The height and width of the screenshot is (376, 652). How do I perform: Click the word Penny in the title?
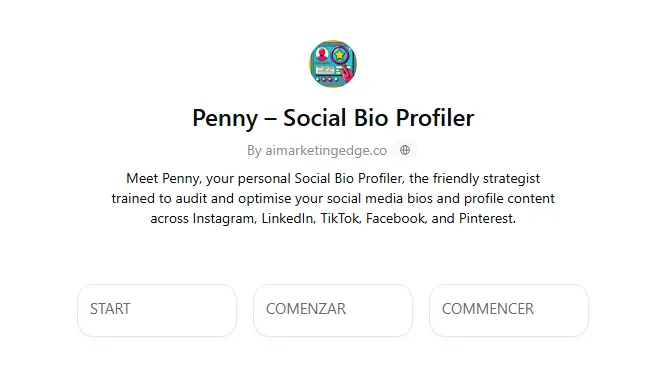[225, 118]
